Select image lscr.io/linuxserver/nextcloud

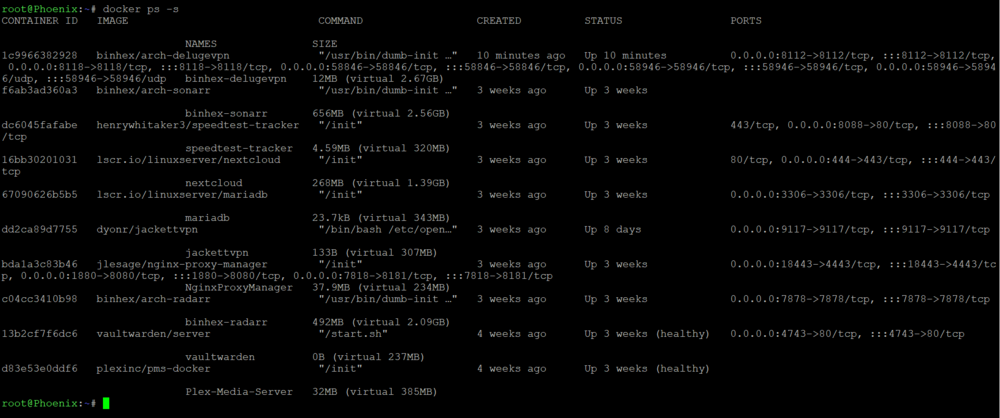[x=188, y=160]
